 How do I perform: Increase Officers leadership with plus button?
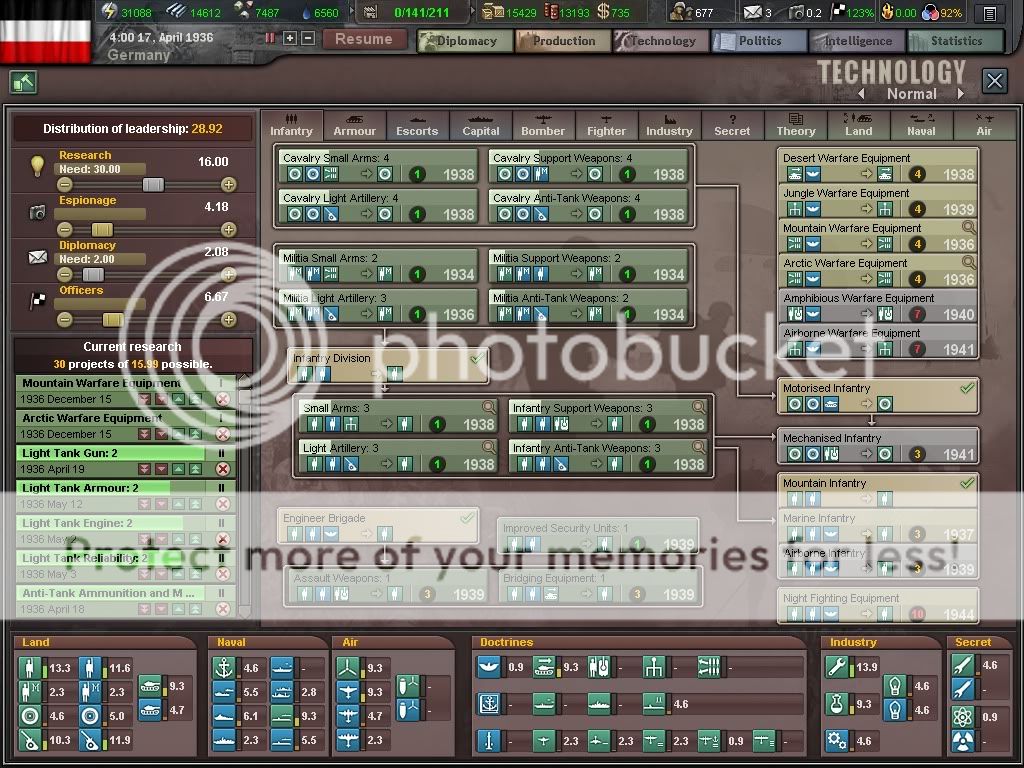[229, 319]
